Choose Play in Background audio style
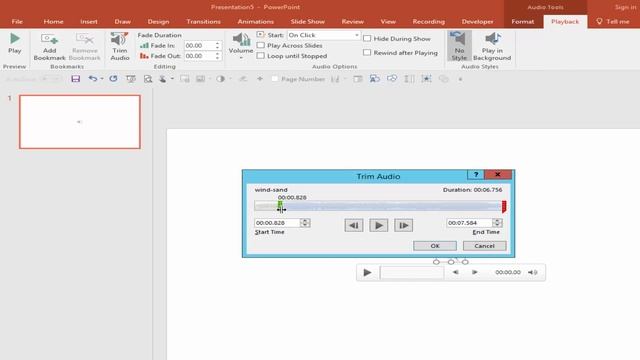Viewport: 640px width, 360px height. 492,46
